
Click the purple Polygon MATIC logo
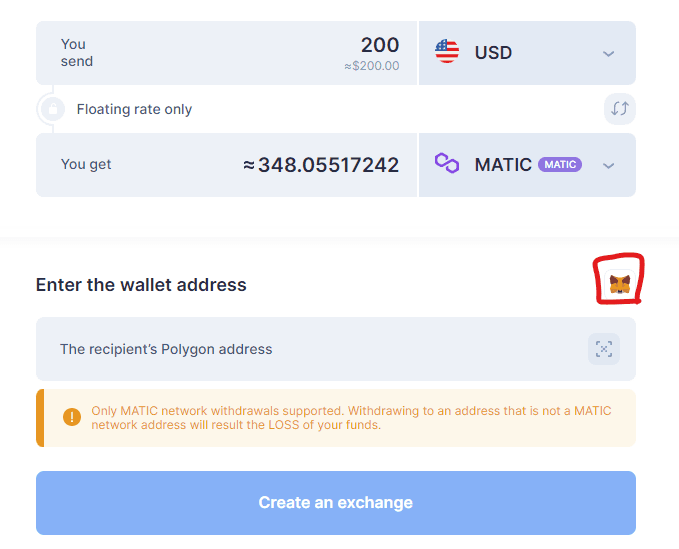click(447, 164)
